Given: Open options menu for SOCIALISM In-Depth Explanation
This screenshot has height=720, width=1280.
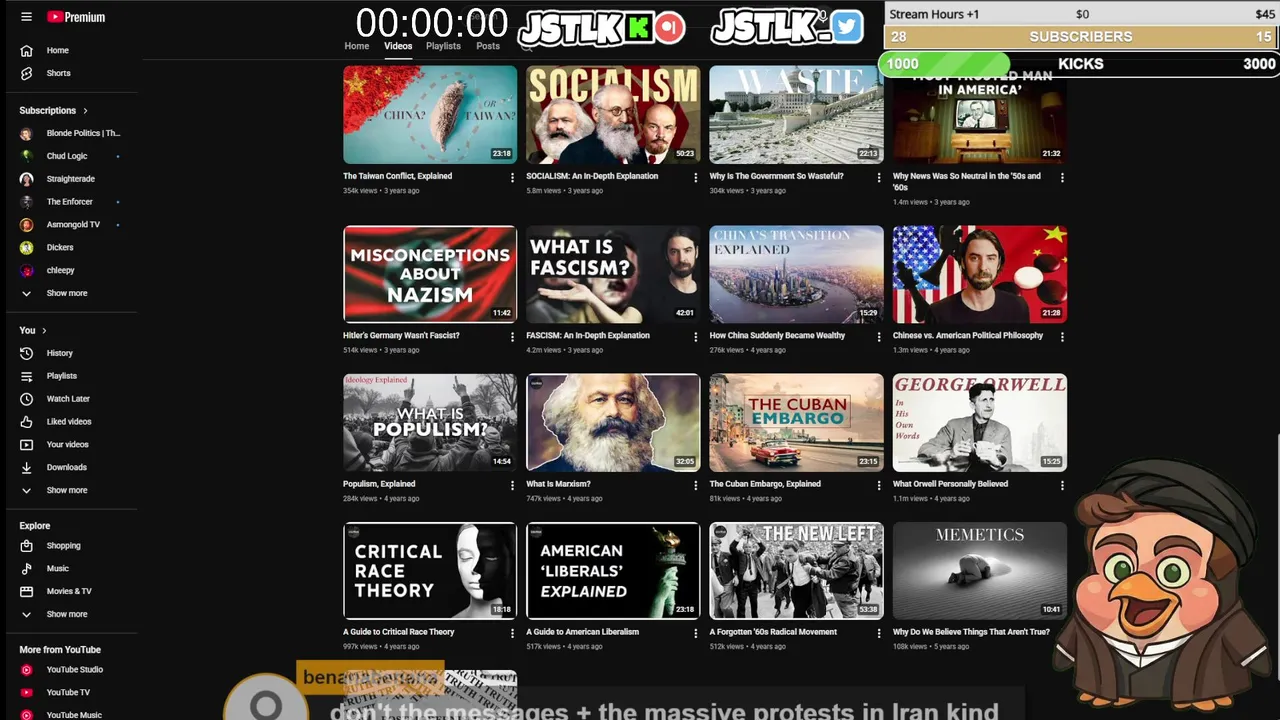Looking at the screenshot, I should coord(696,177).
